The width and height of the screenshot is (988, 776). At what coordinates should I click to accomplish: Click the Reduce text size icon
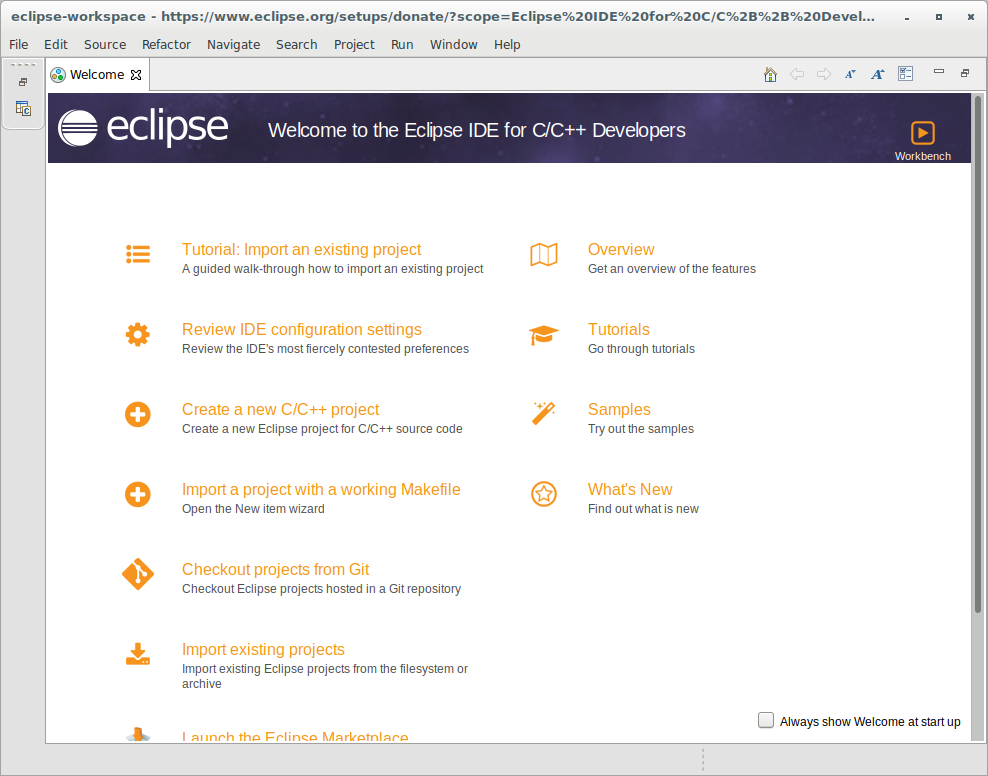click(849, 73)
